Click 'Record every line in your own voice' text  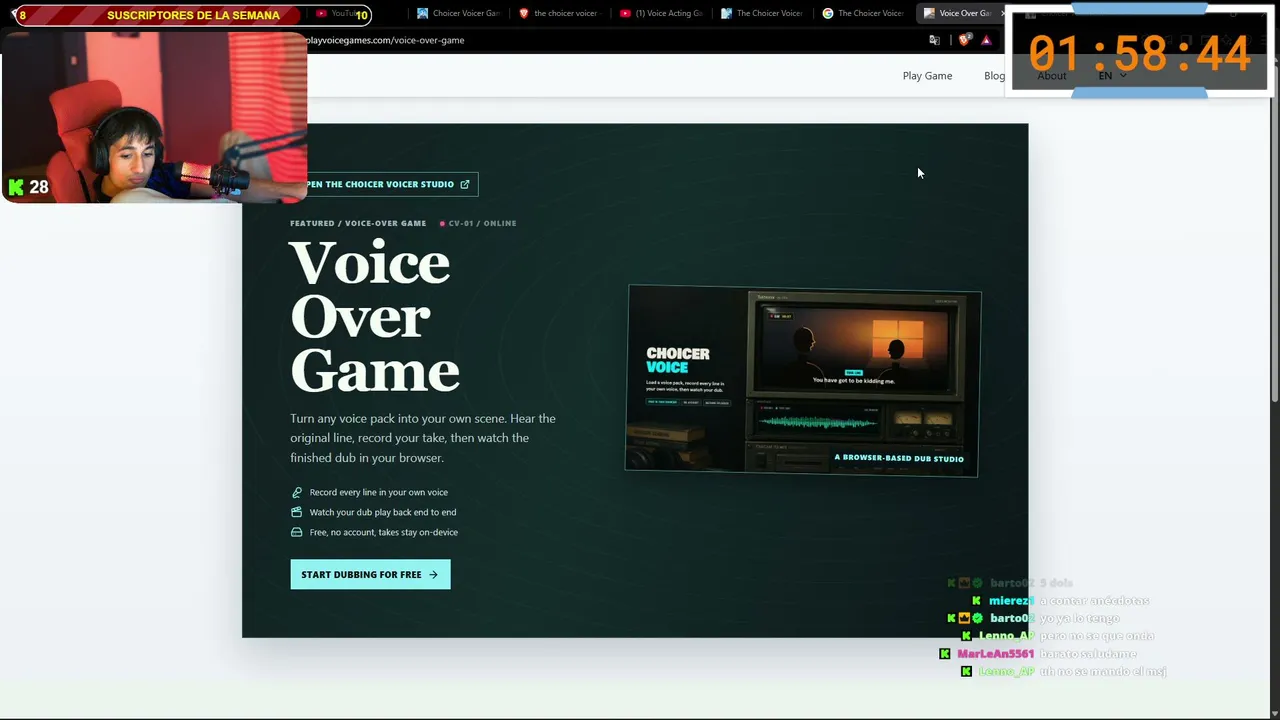(x=379, y=492)
